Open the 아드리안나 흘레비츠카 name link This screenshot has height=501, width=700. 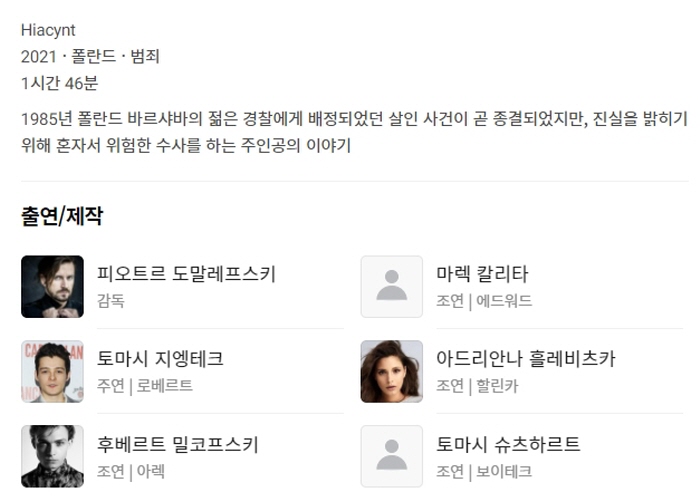[x=526, y=359]
